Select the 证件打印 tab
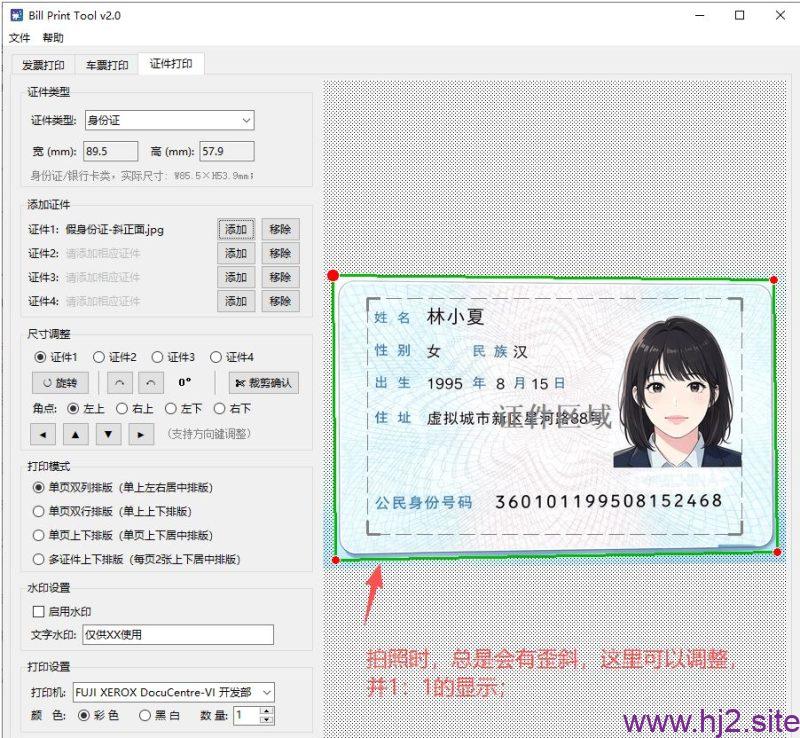 171,63
